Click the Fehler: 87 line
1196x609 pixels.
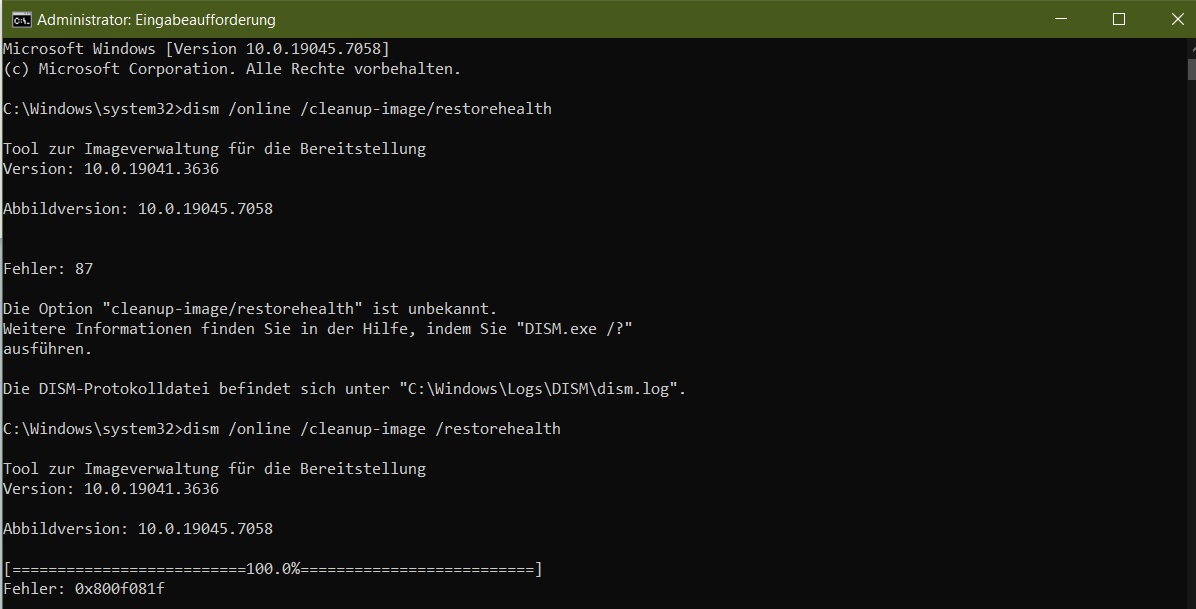click(48, 269)
